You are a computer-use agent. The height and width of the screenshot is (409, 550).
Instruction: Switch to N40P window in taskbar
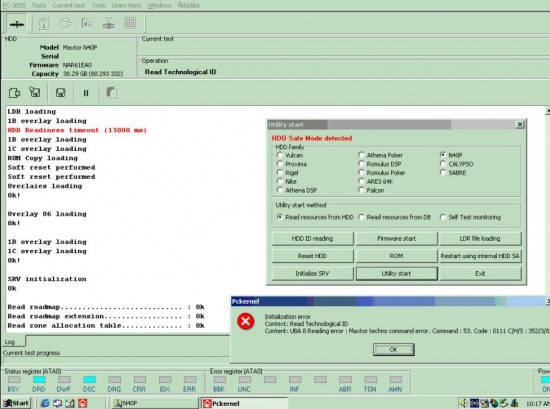click(154, 403)
